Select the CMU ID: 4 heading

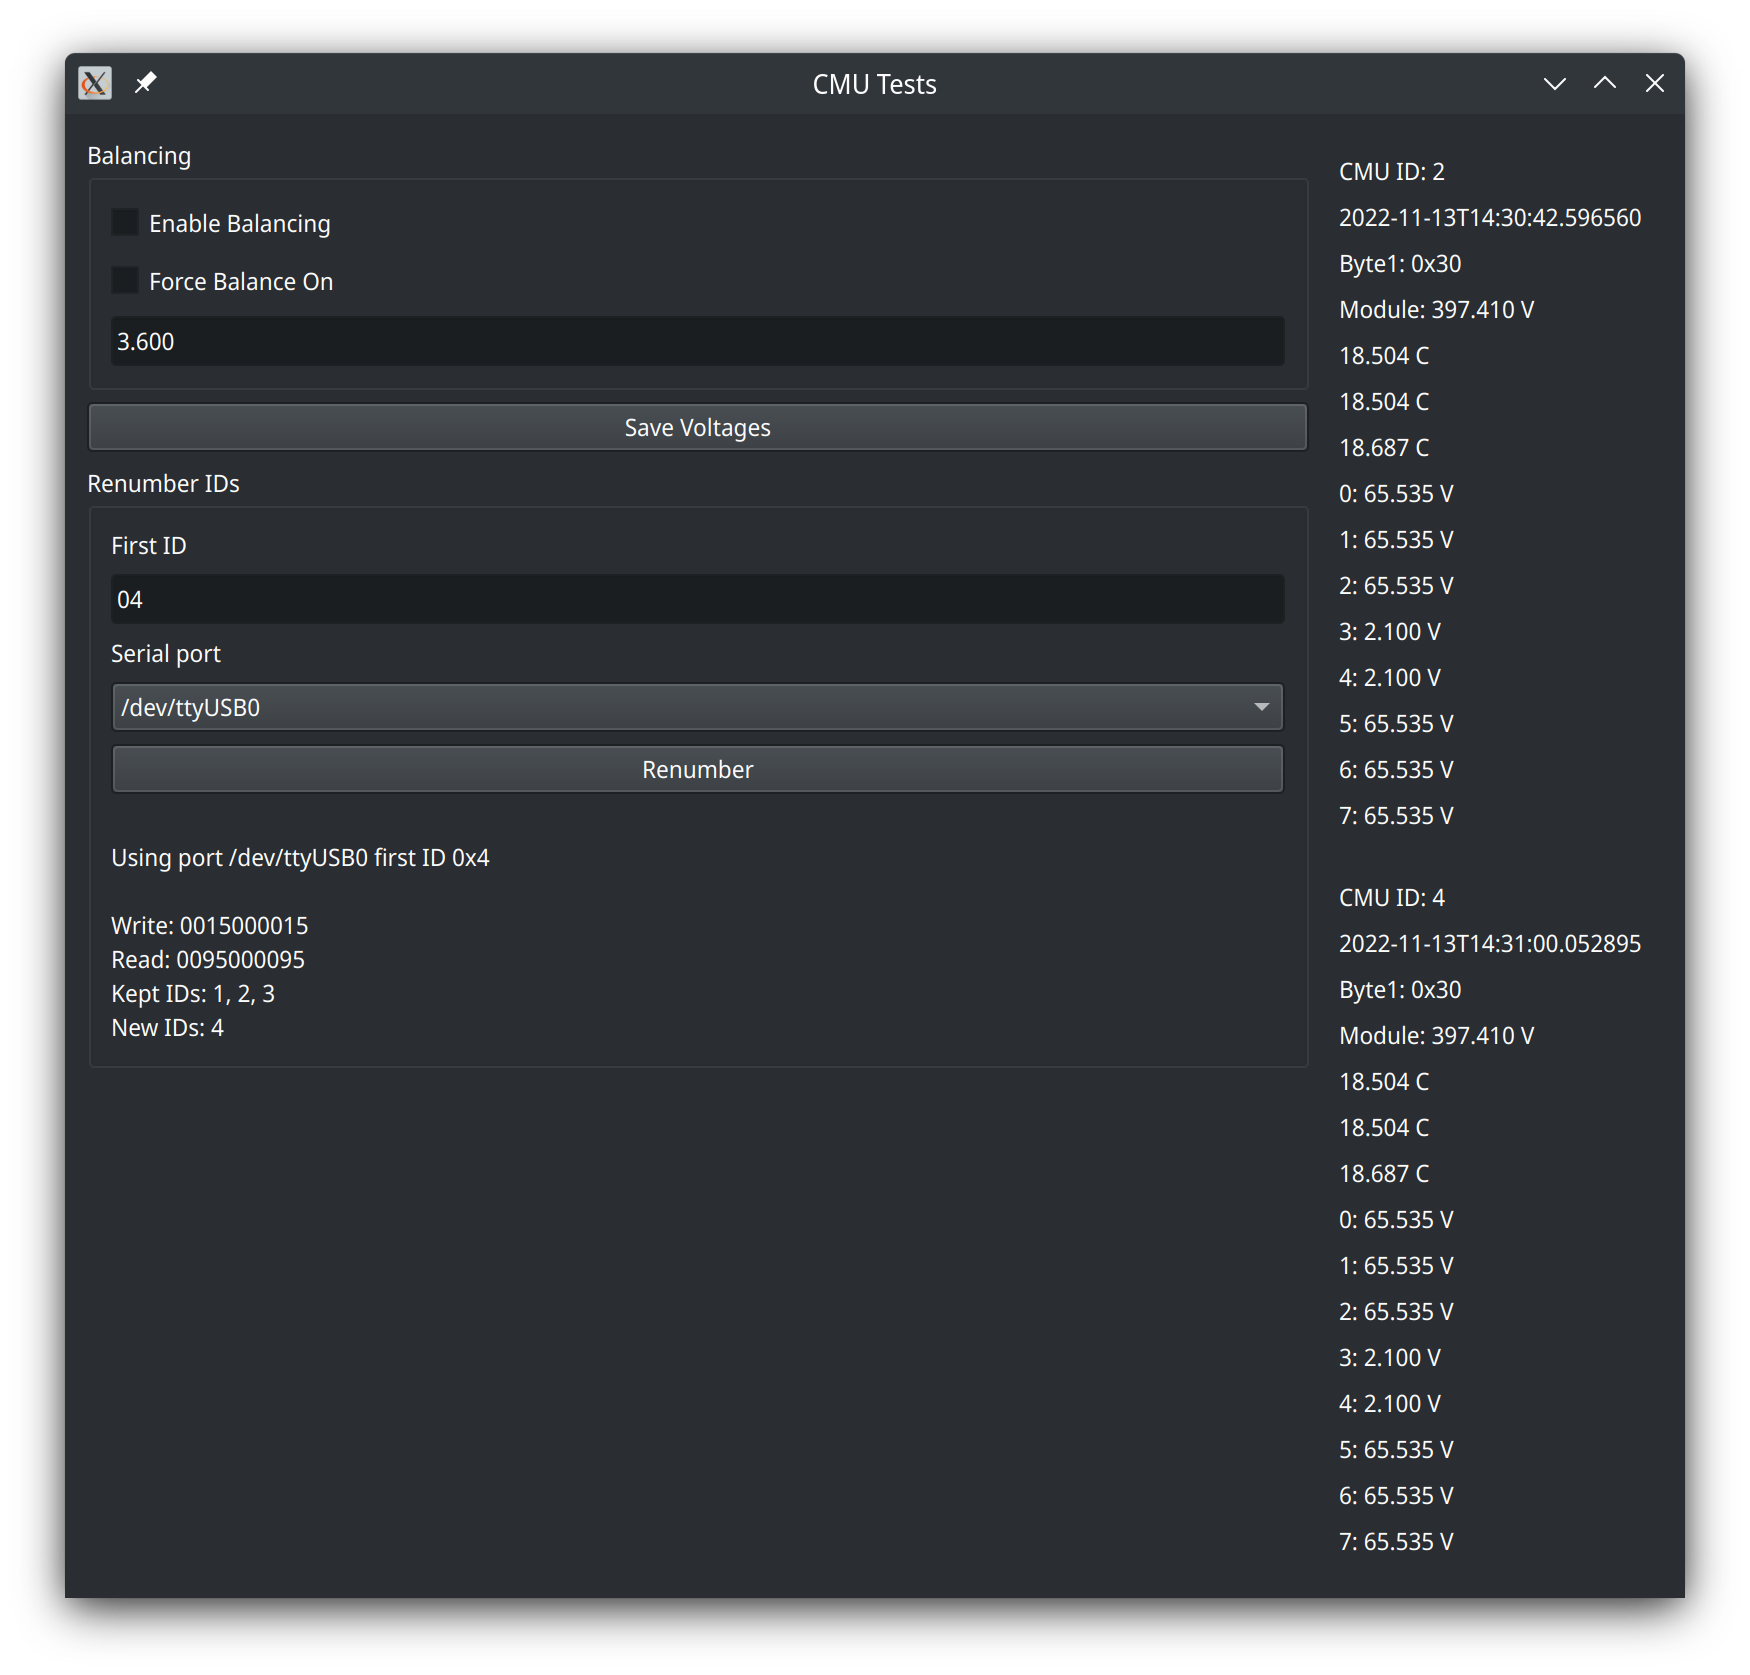[x=1391, y=898]
